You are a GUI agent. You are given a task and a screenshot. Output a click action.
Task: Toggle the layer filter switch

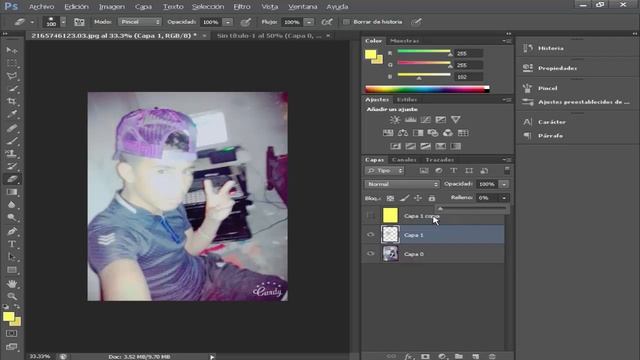point(507,170)
